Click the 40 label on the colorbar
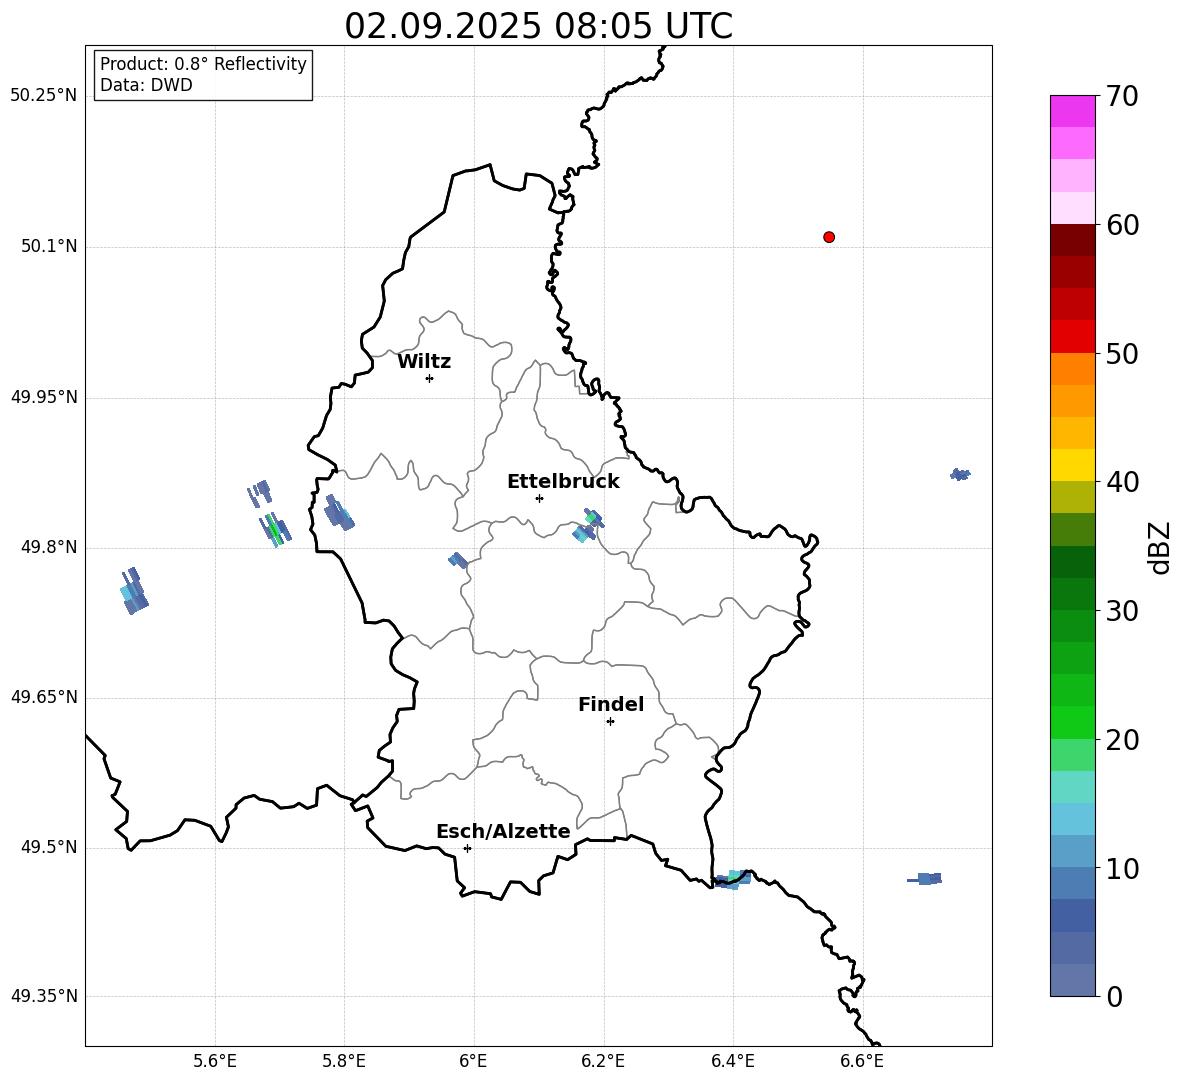Screen dimensions: 1184x1081 pyautogui.click(x=1122, y=482)
